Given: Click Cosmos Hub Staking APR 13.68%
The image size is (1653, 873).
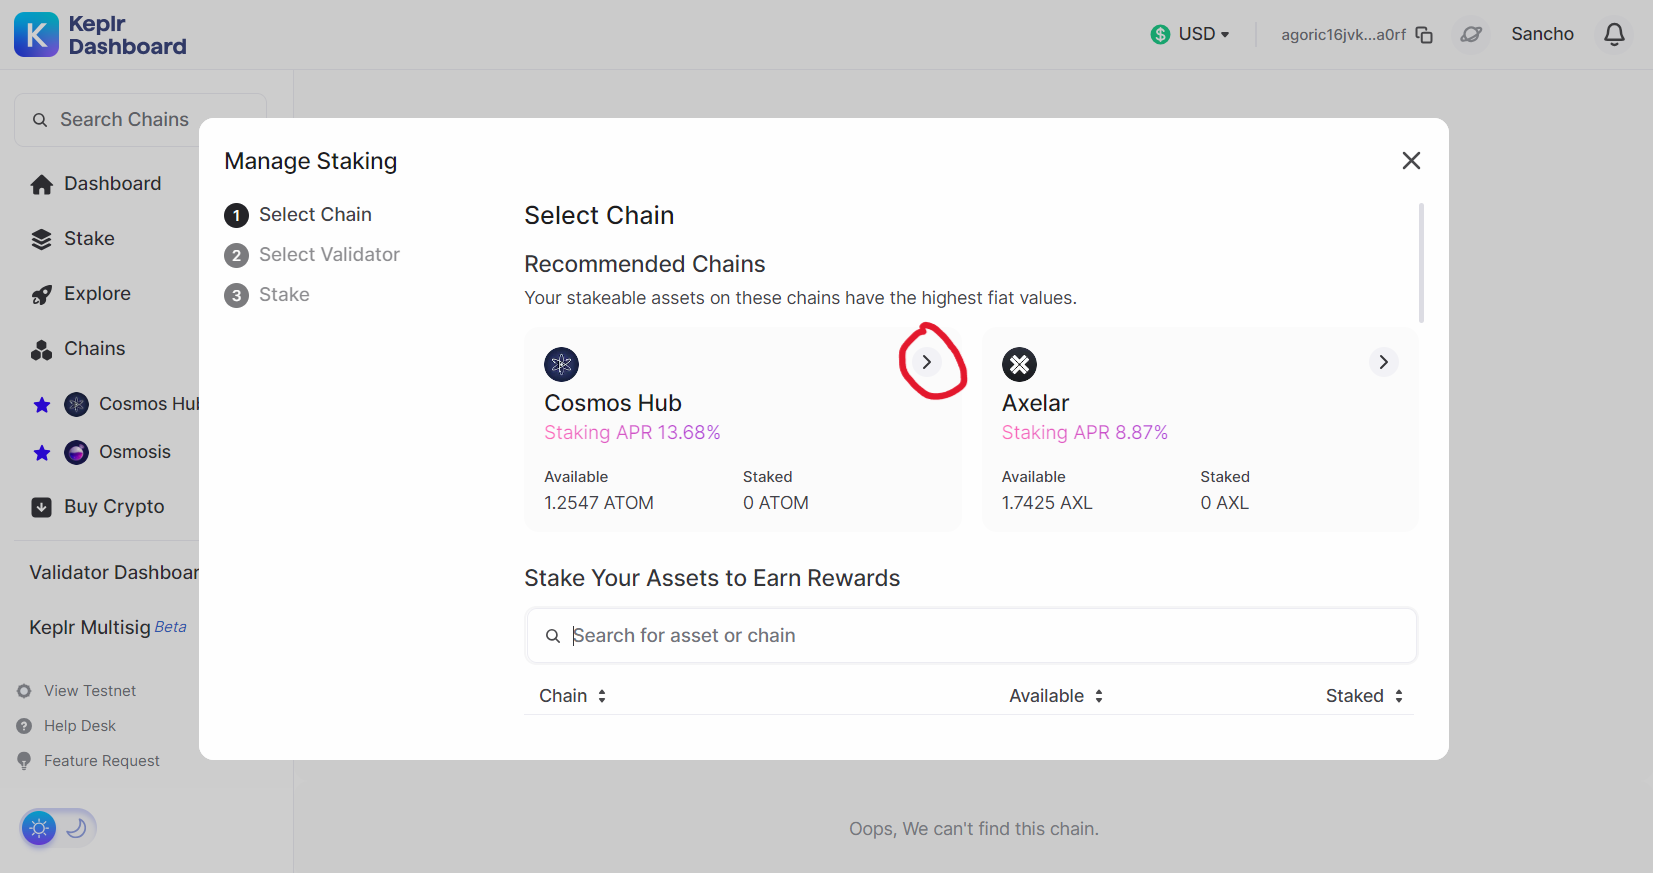Looking at the screenshot, I should point(632,433).
